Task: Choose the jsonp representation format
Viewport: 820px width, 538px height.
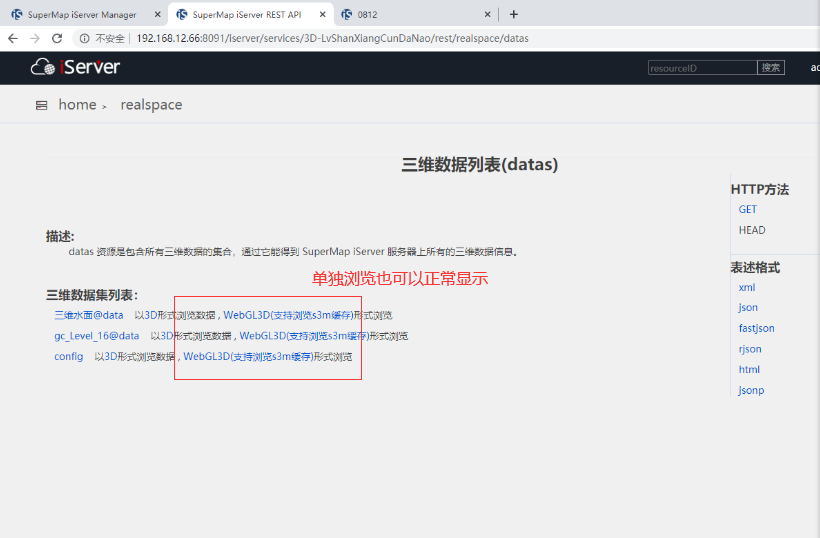Action: [x=751, y=390]
